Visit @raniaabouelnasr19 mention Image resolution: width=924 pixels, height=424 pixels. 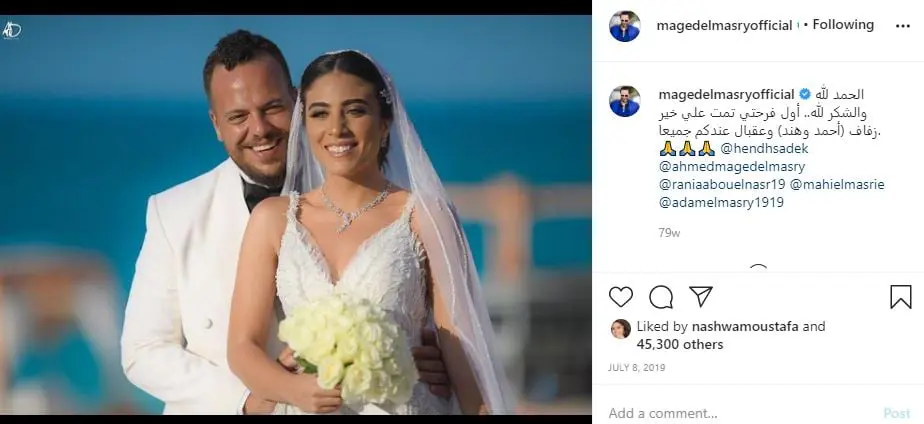pyautogui.click(x=722, y=184)
